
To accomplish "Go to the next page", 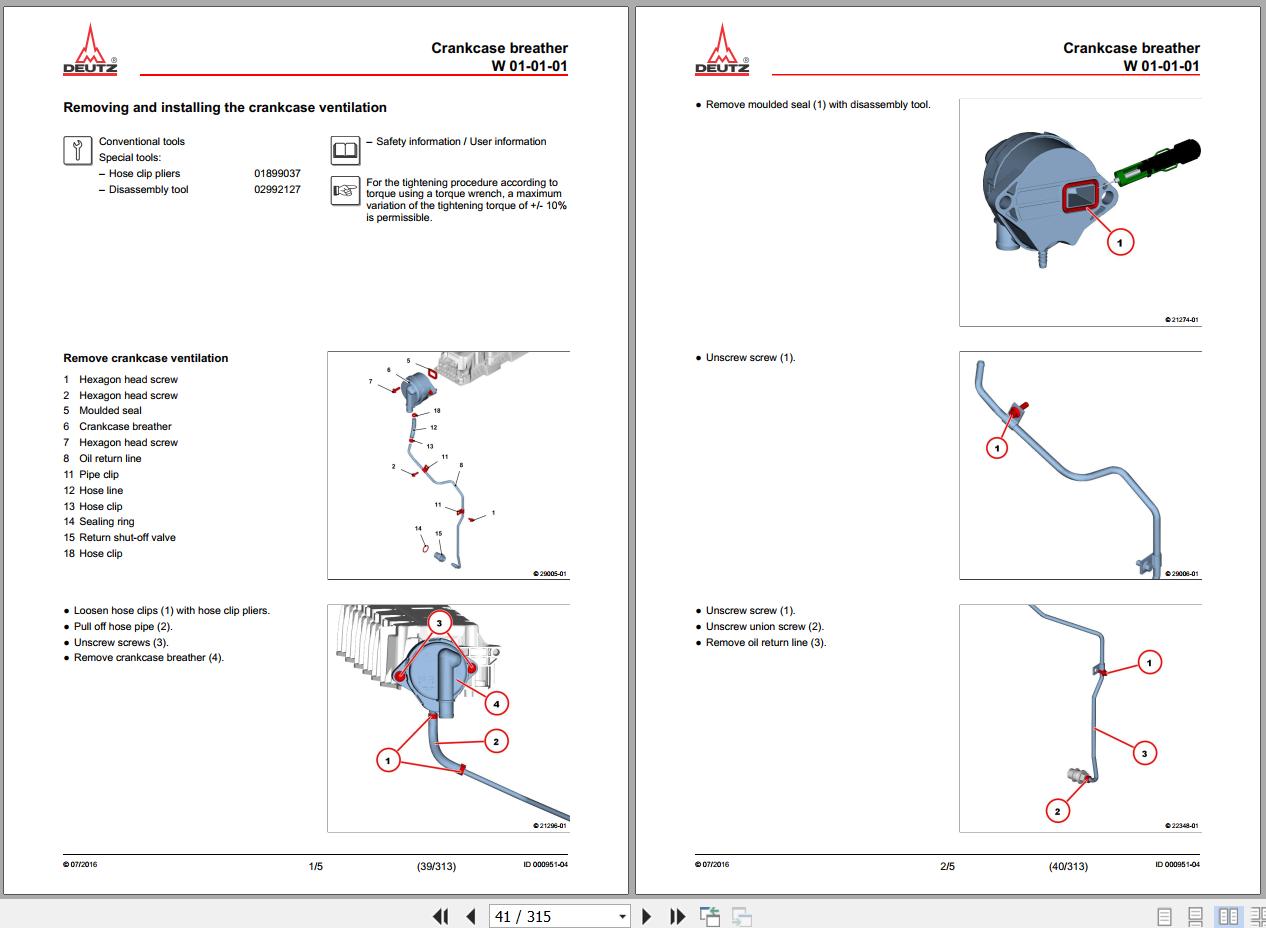I will coord(647,916).
